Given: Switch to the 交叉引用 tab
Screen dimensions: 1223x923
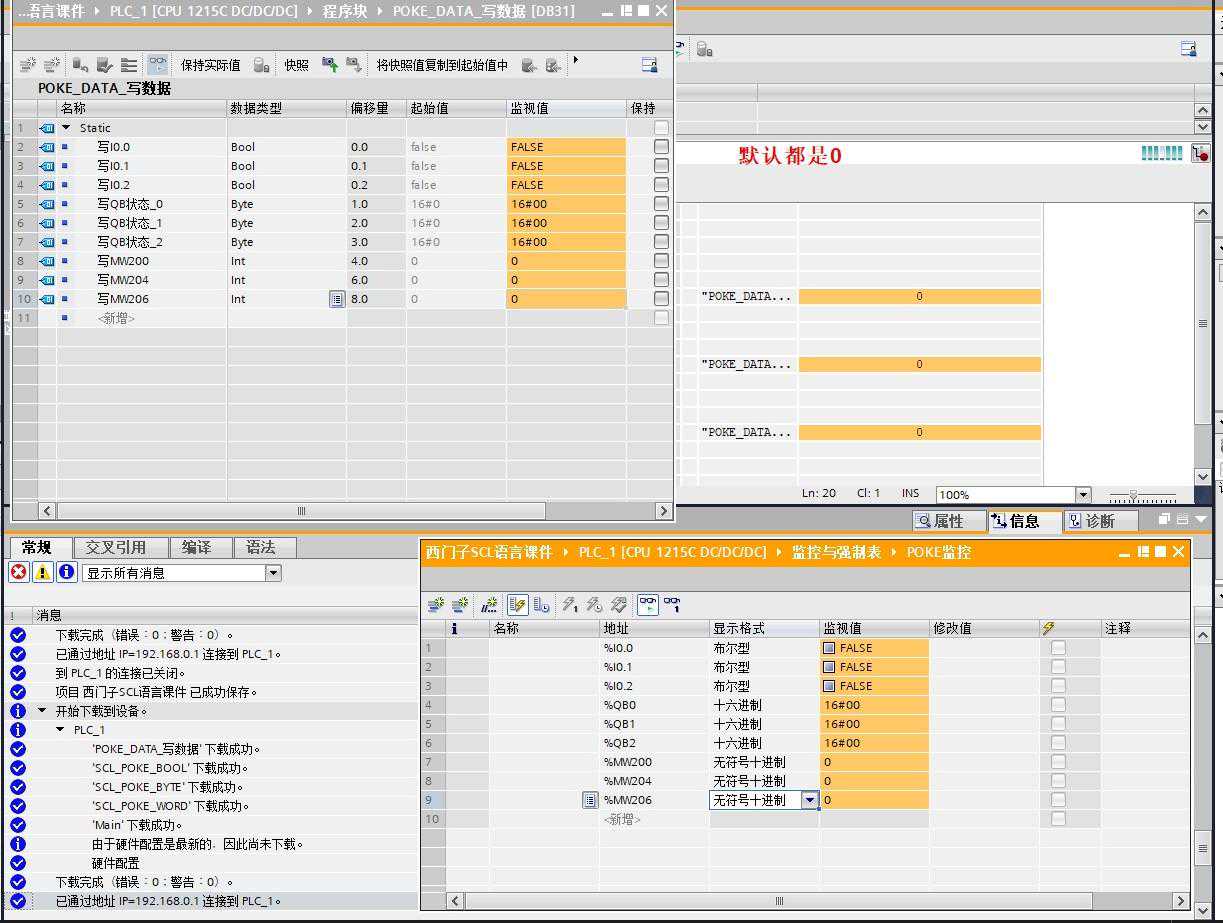Looking at the screenshot, I should tap(115, 547).
